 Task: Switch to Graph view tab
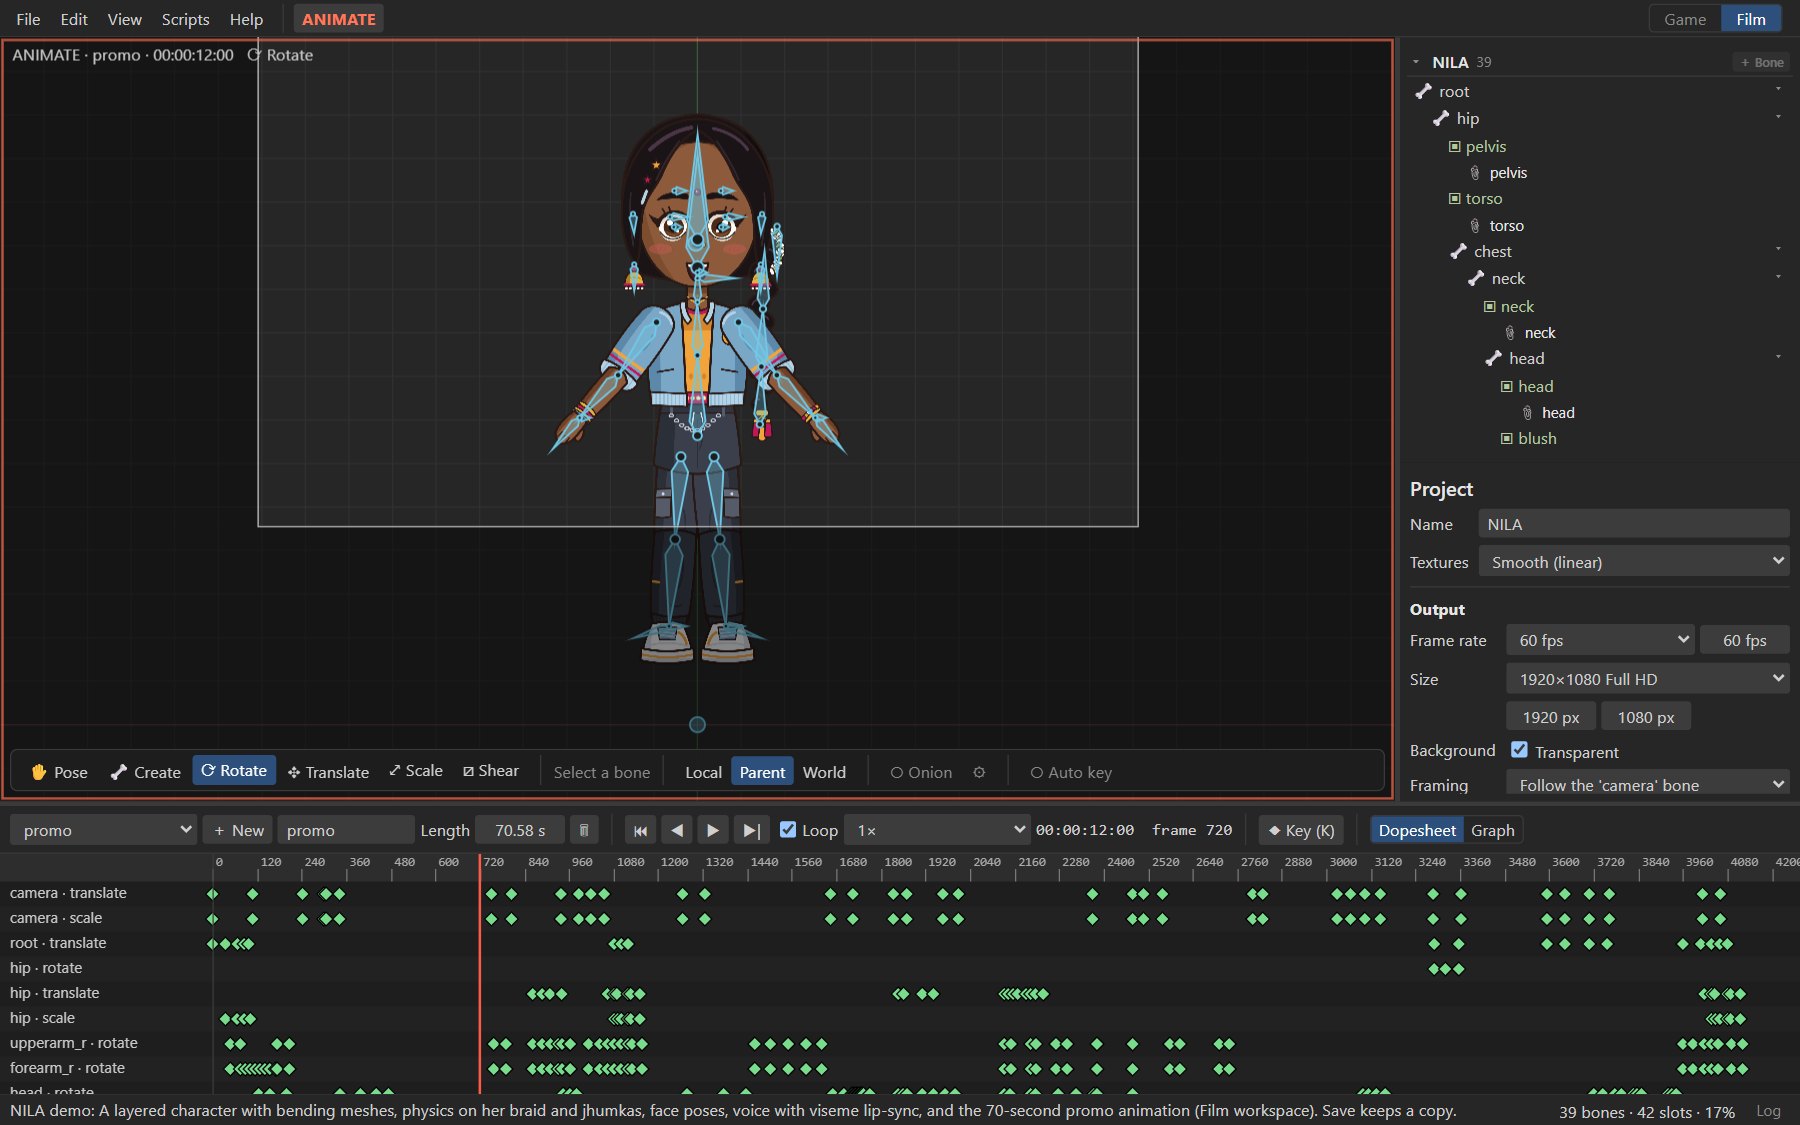coord(1492,830)
